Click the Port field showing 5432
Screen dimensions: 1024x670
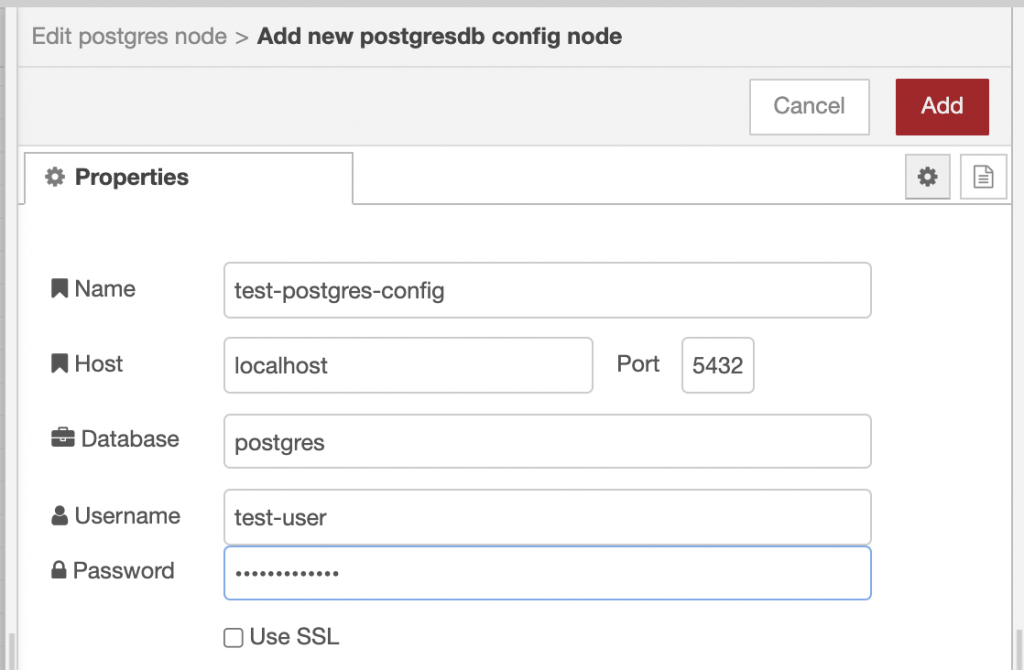click(717, 365)
